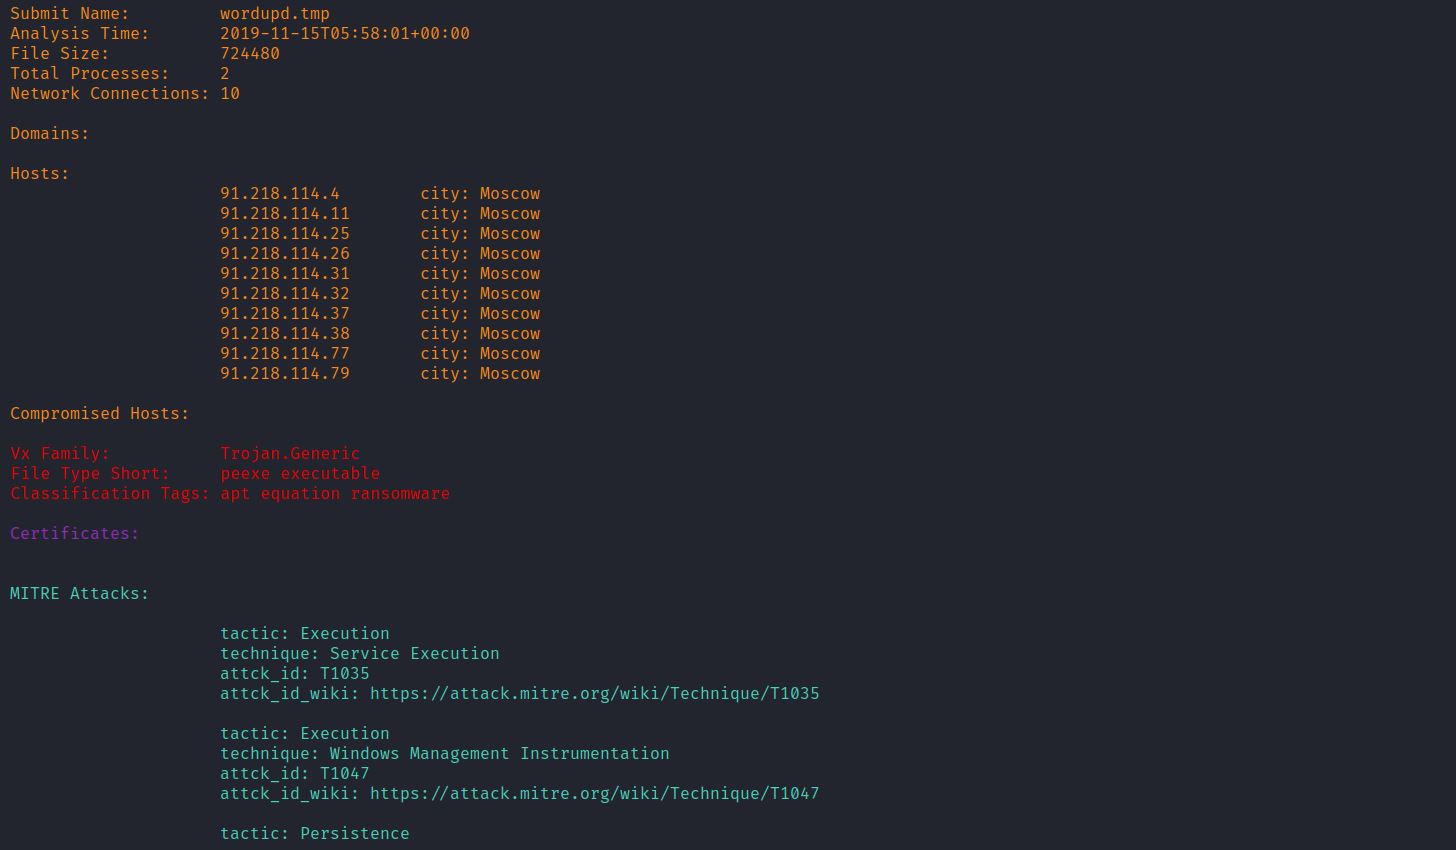Click the tactic: Persistence line
Image resolution: width=1456 pixels, height=850 pixels.
[315, 834]
